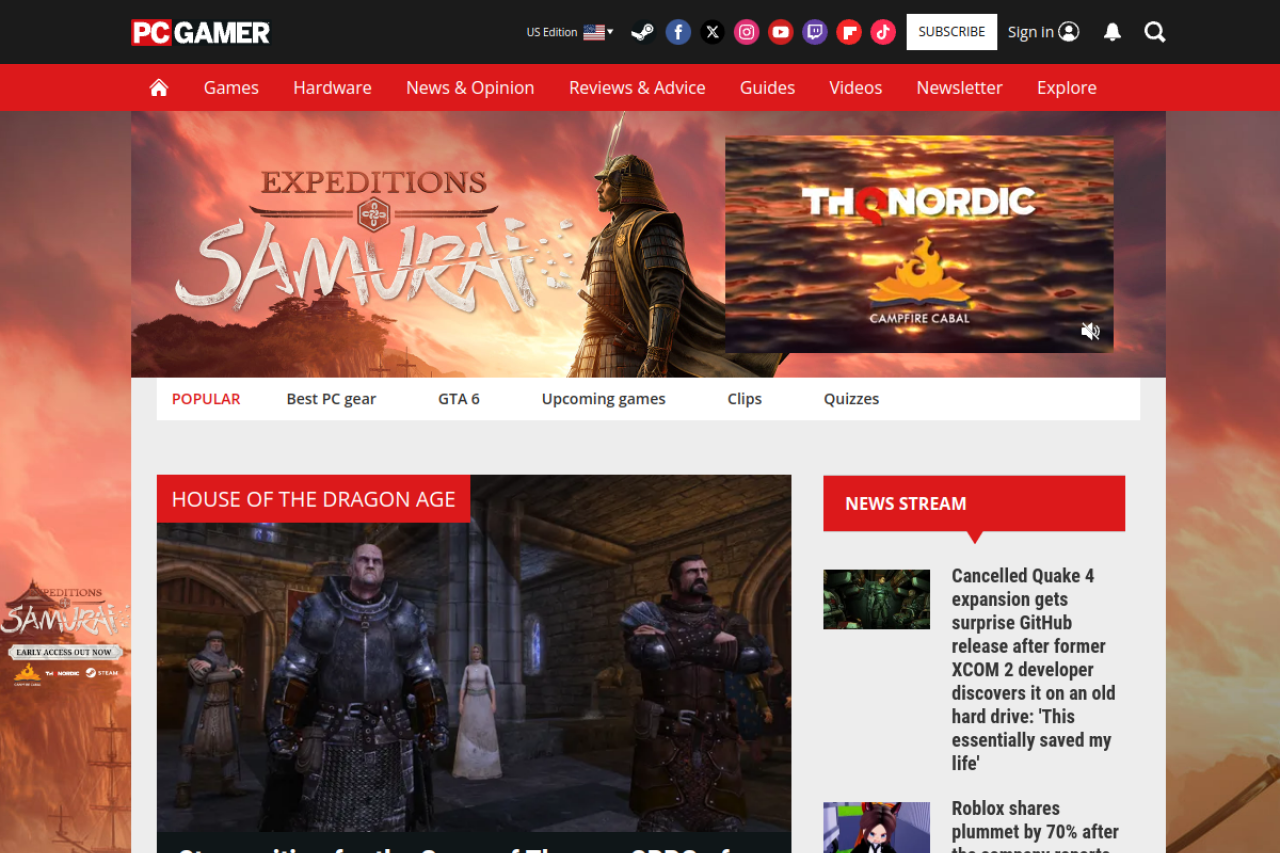Open the Reviews & Advice menu
The width and height of the screenshot is (1280, 853).
[637, 88]
